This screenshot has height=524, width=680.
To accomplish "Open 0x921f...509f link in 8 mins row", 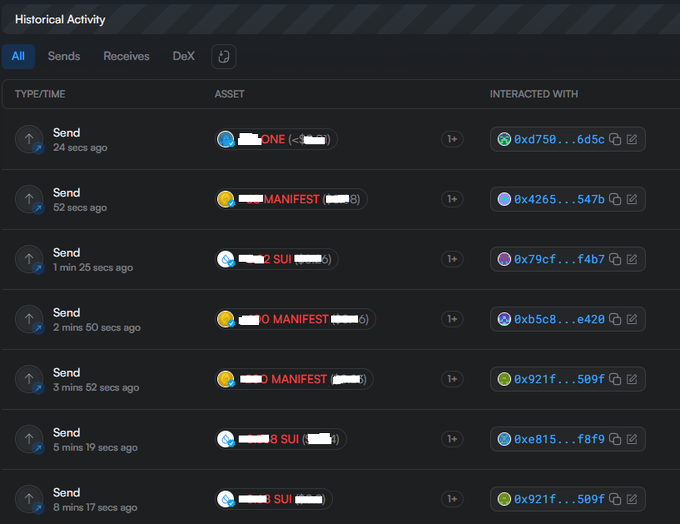I will click(x=559, y=499).
